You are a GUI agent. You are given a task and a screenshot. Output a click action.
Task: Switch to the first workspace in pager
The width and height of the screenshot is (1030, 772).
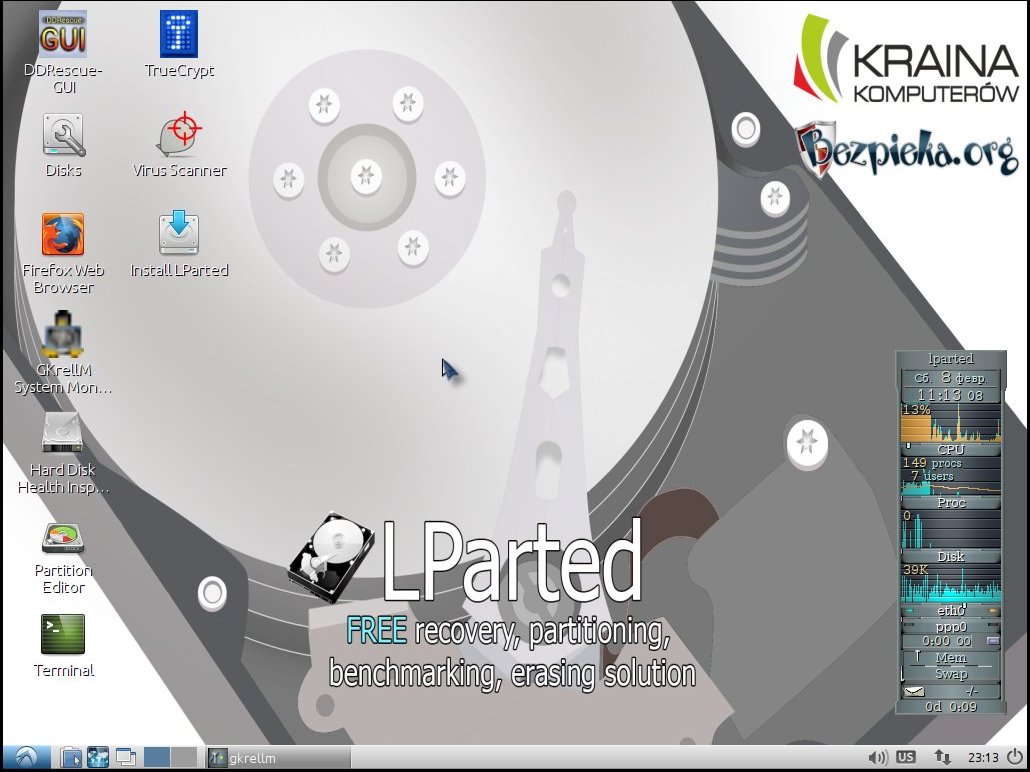(x=156, y=758)
